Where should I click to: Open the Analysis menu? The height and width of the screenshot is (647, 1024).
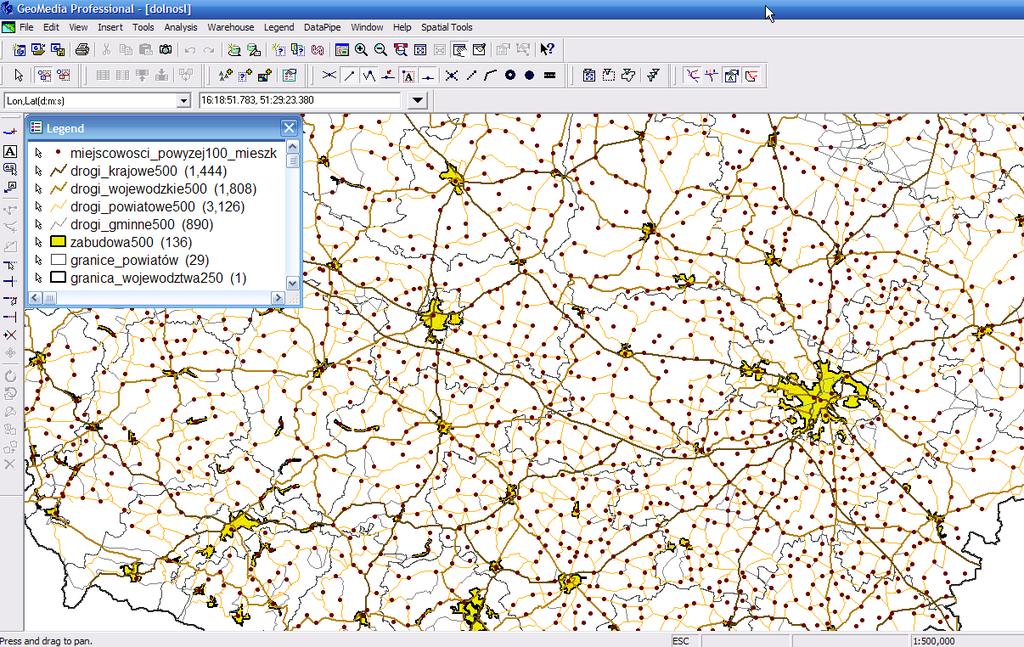[180, 27]
